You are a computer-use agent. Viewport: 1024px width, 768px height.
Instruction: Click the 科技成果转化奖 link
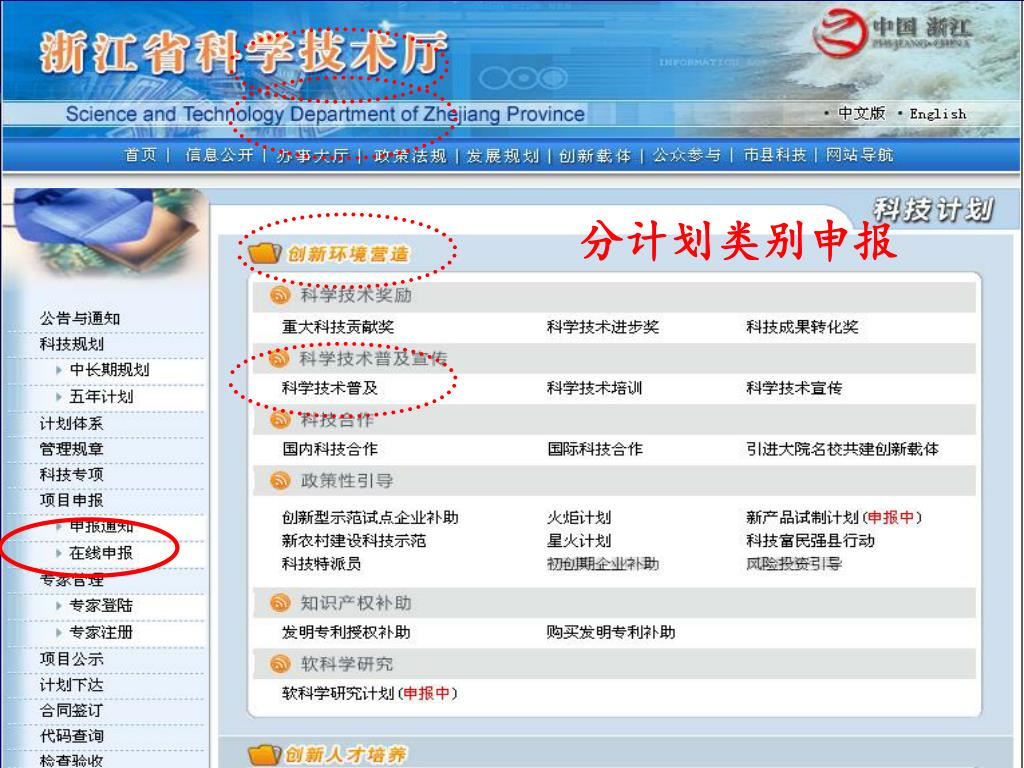click(803, 327)
